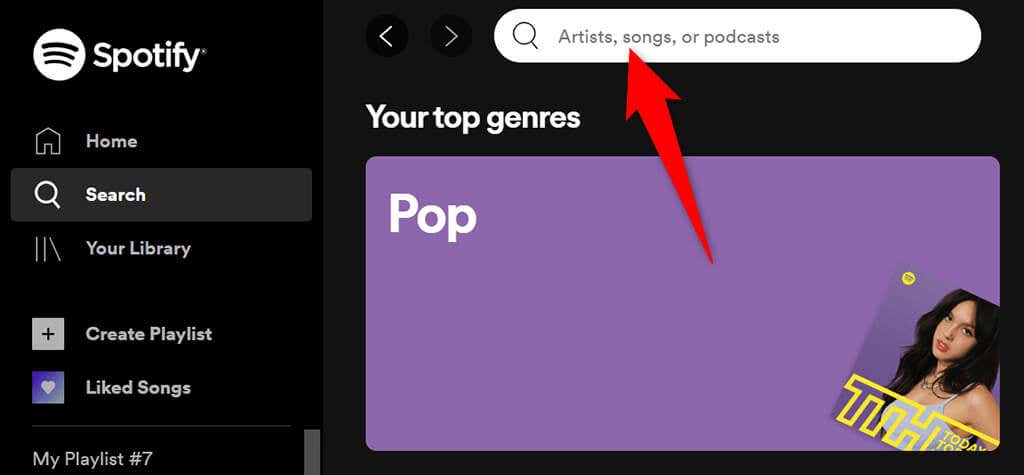Click the Spotify wordmark text
Image resolution: width=1024 pixels, height=475 pixels.
pyautogui.click(x=149, y=56)
